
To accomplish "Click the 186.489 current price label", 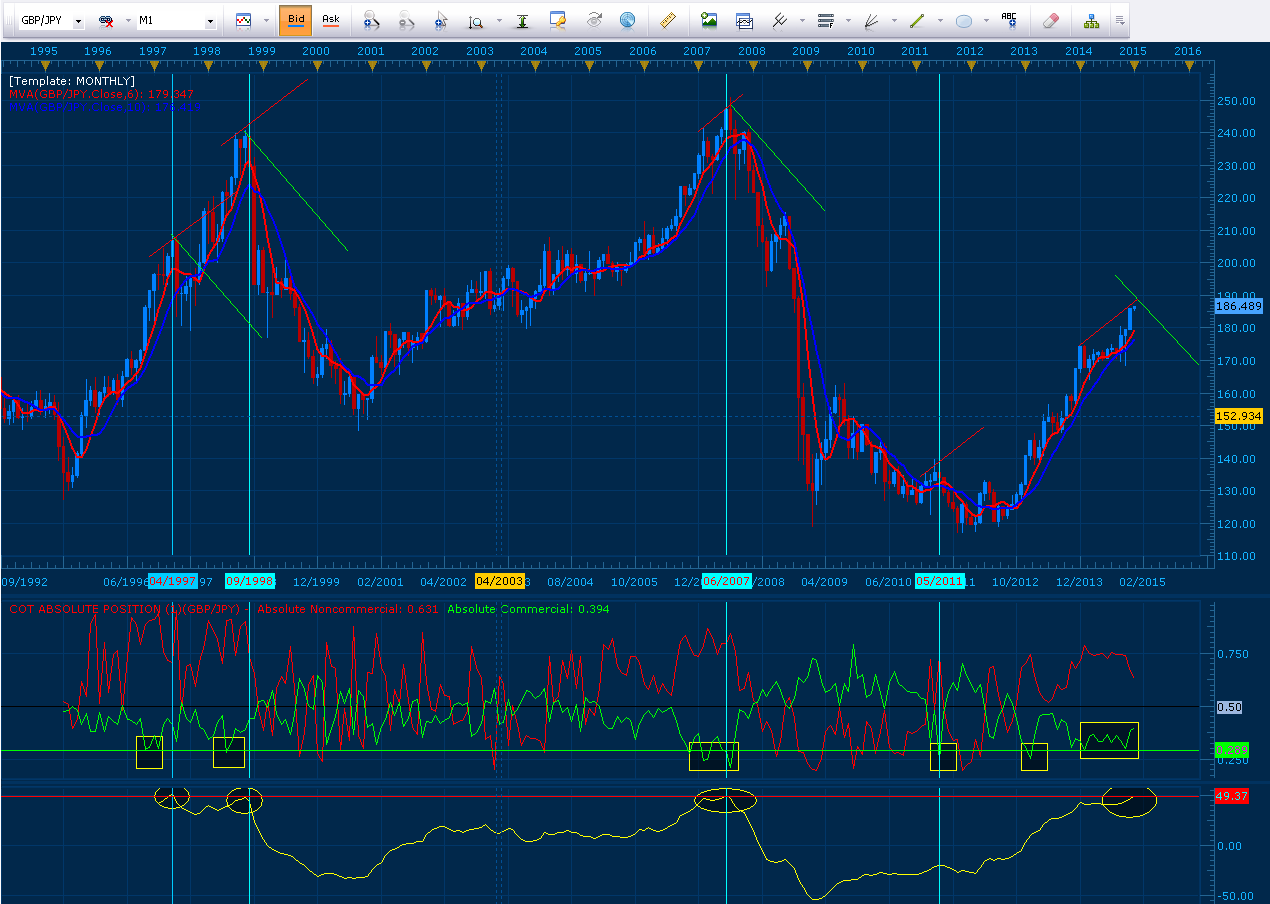I will [1240, 306].
